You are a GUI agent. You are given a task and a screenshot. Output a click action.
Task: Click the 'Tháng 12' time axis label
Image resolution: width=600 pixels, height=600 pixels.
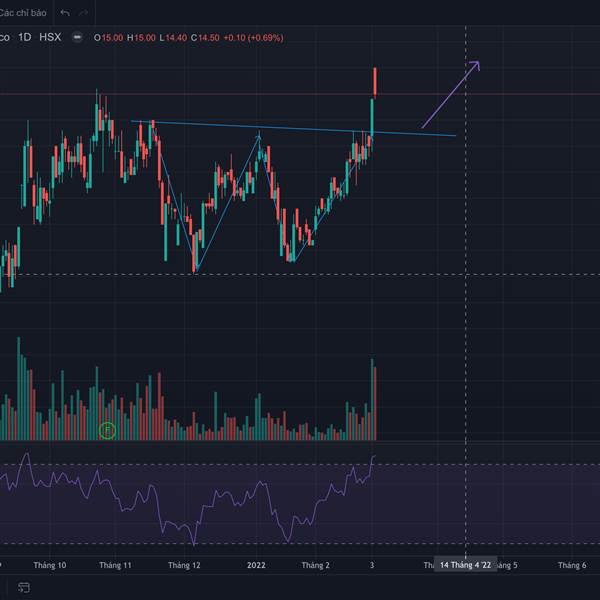pyautogui.click(x=184, y=565)
